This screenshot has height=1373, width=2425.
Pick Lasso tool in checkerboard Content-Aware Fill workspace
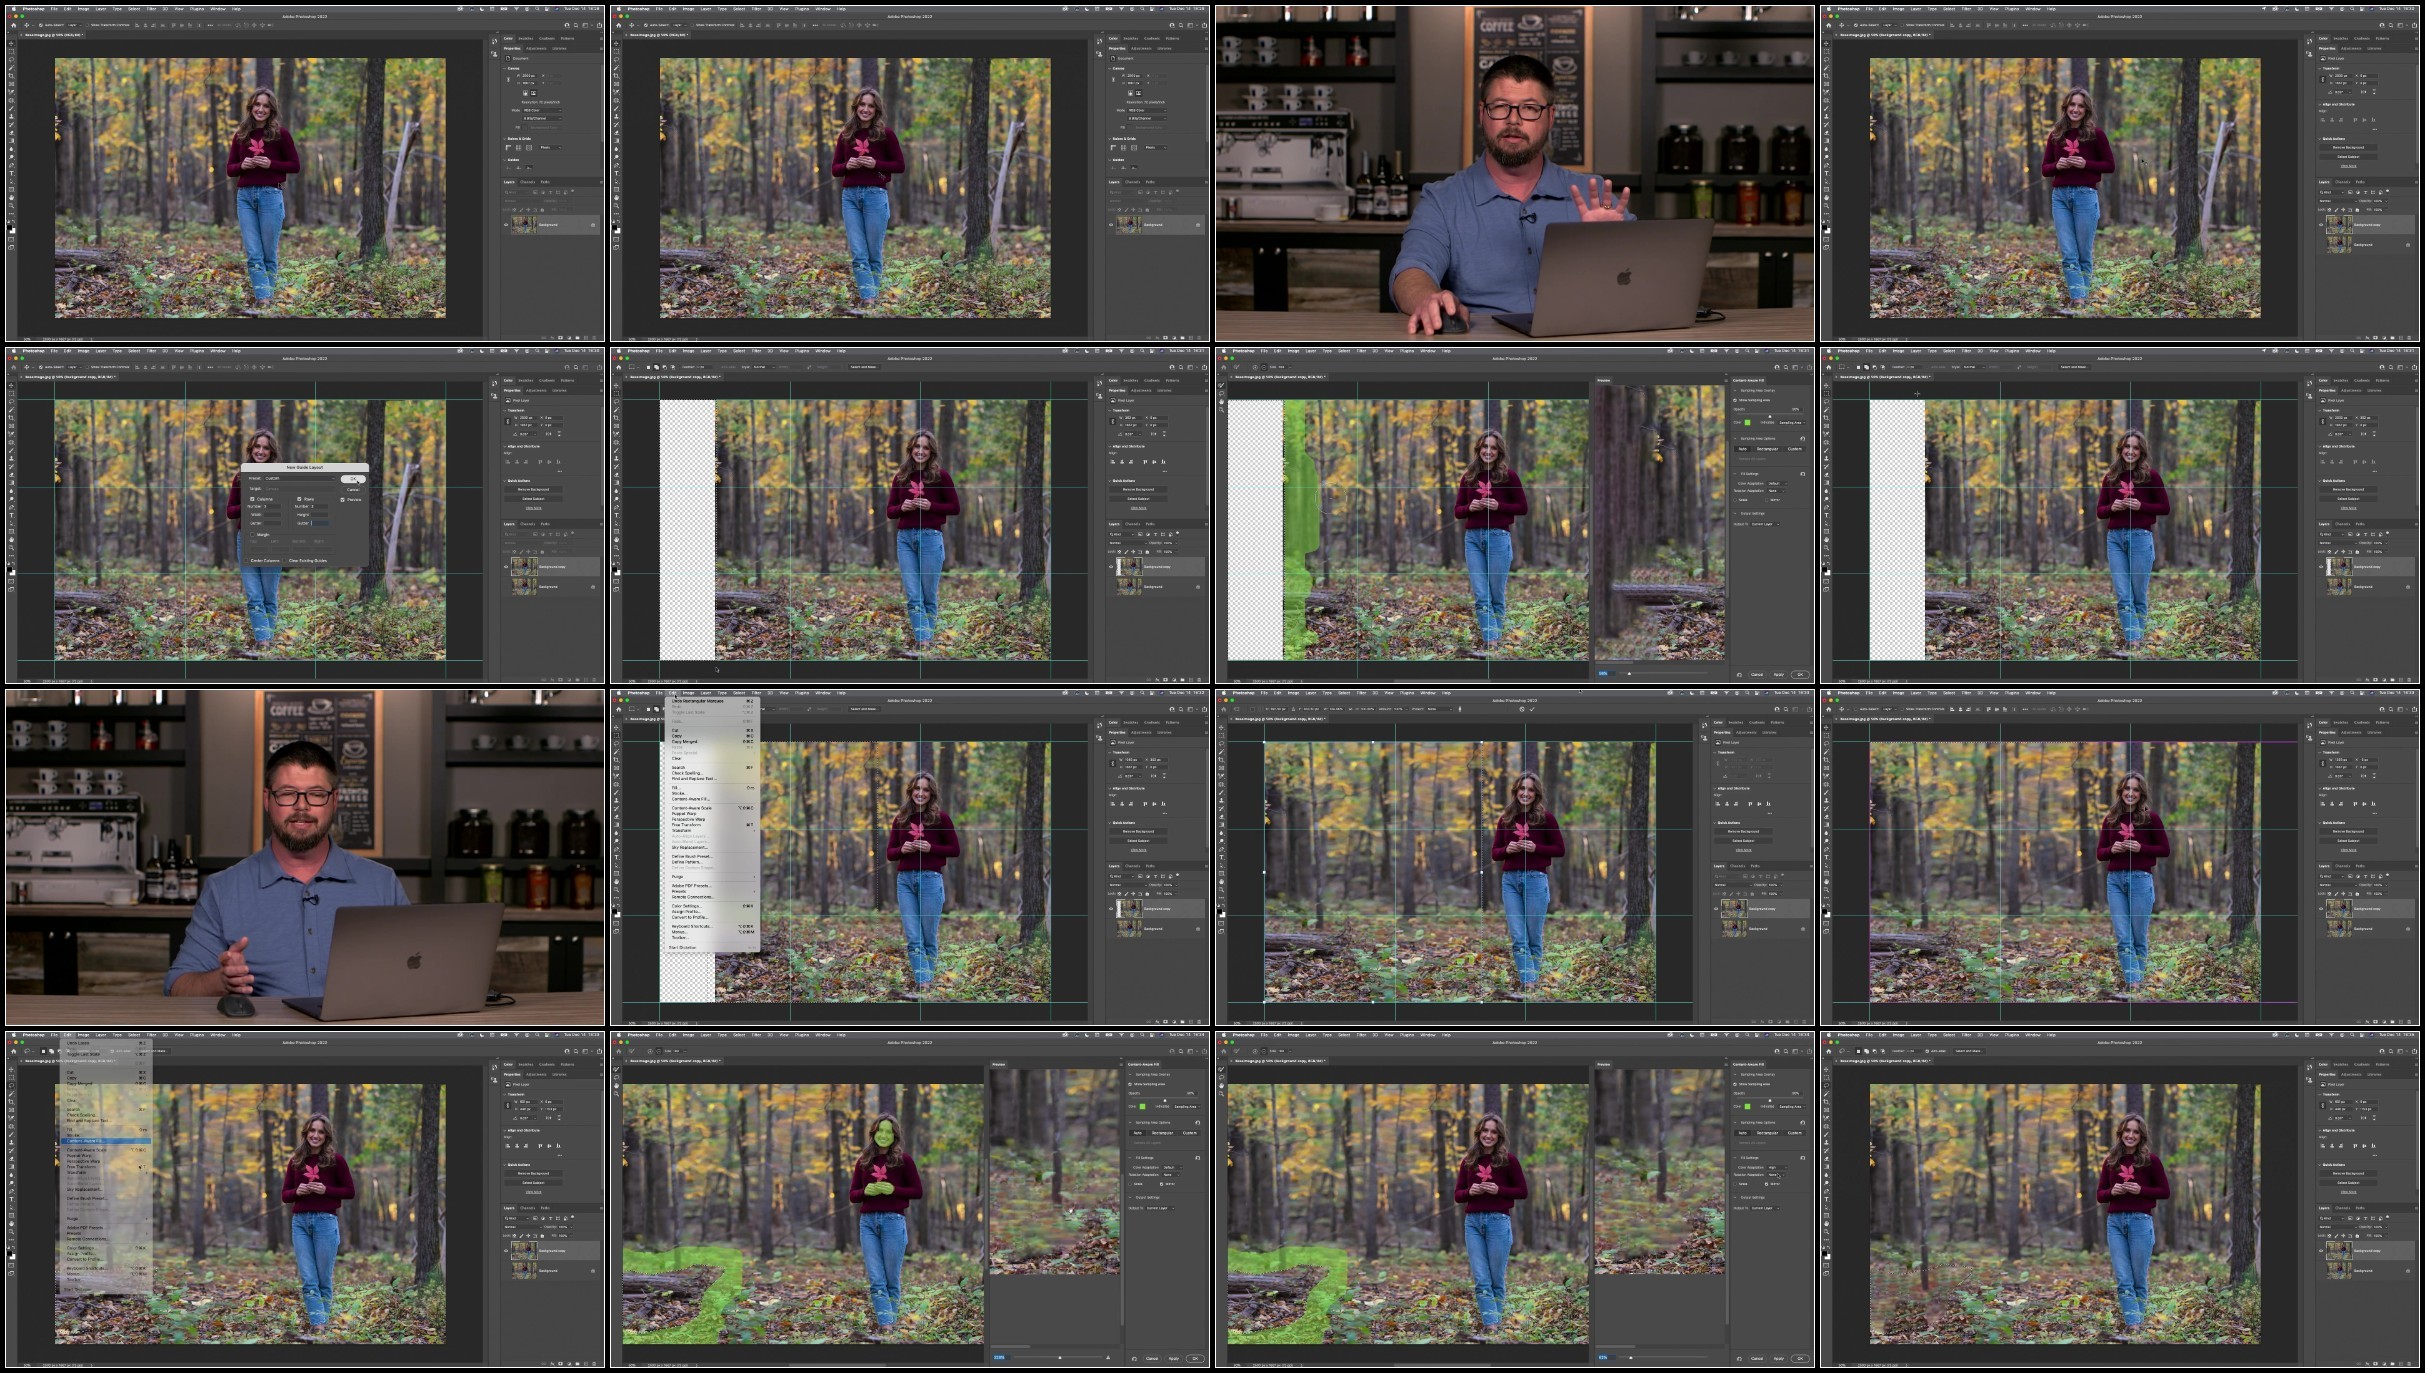click(x=1221, y=393)
